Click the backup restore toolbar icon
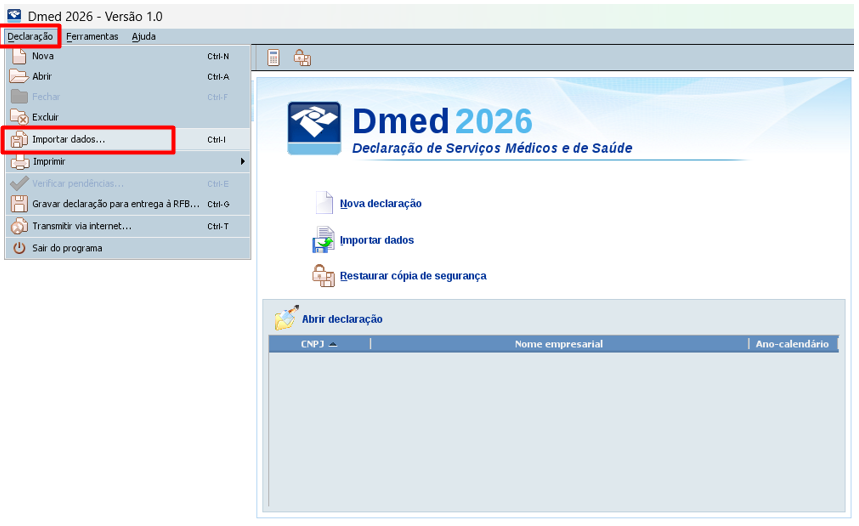 302,58
